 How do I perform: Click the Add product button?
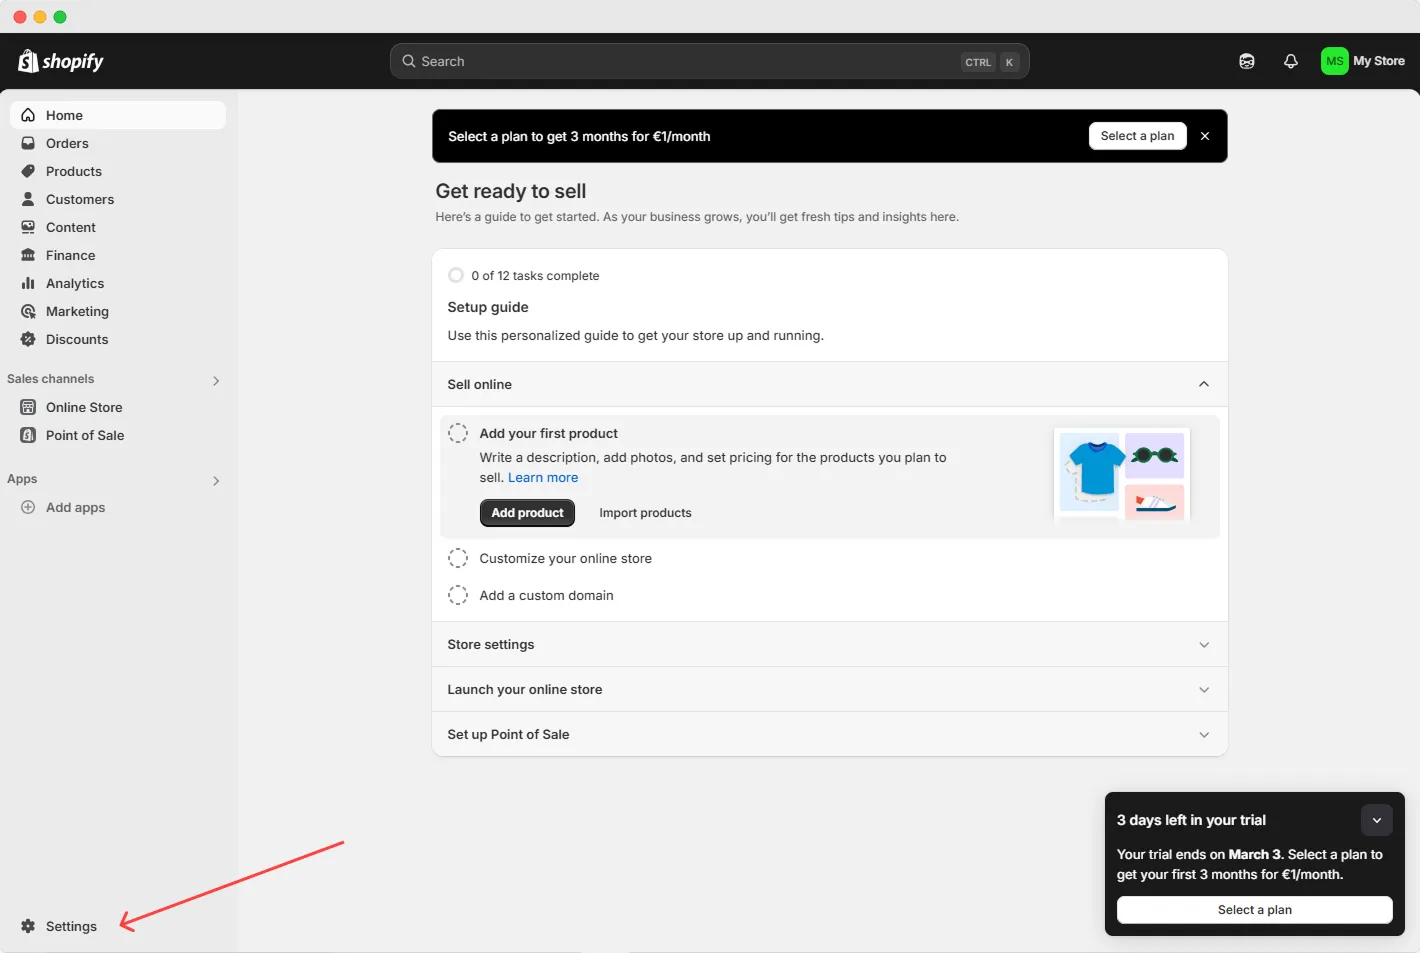click(x=527, y=512)
